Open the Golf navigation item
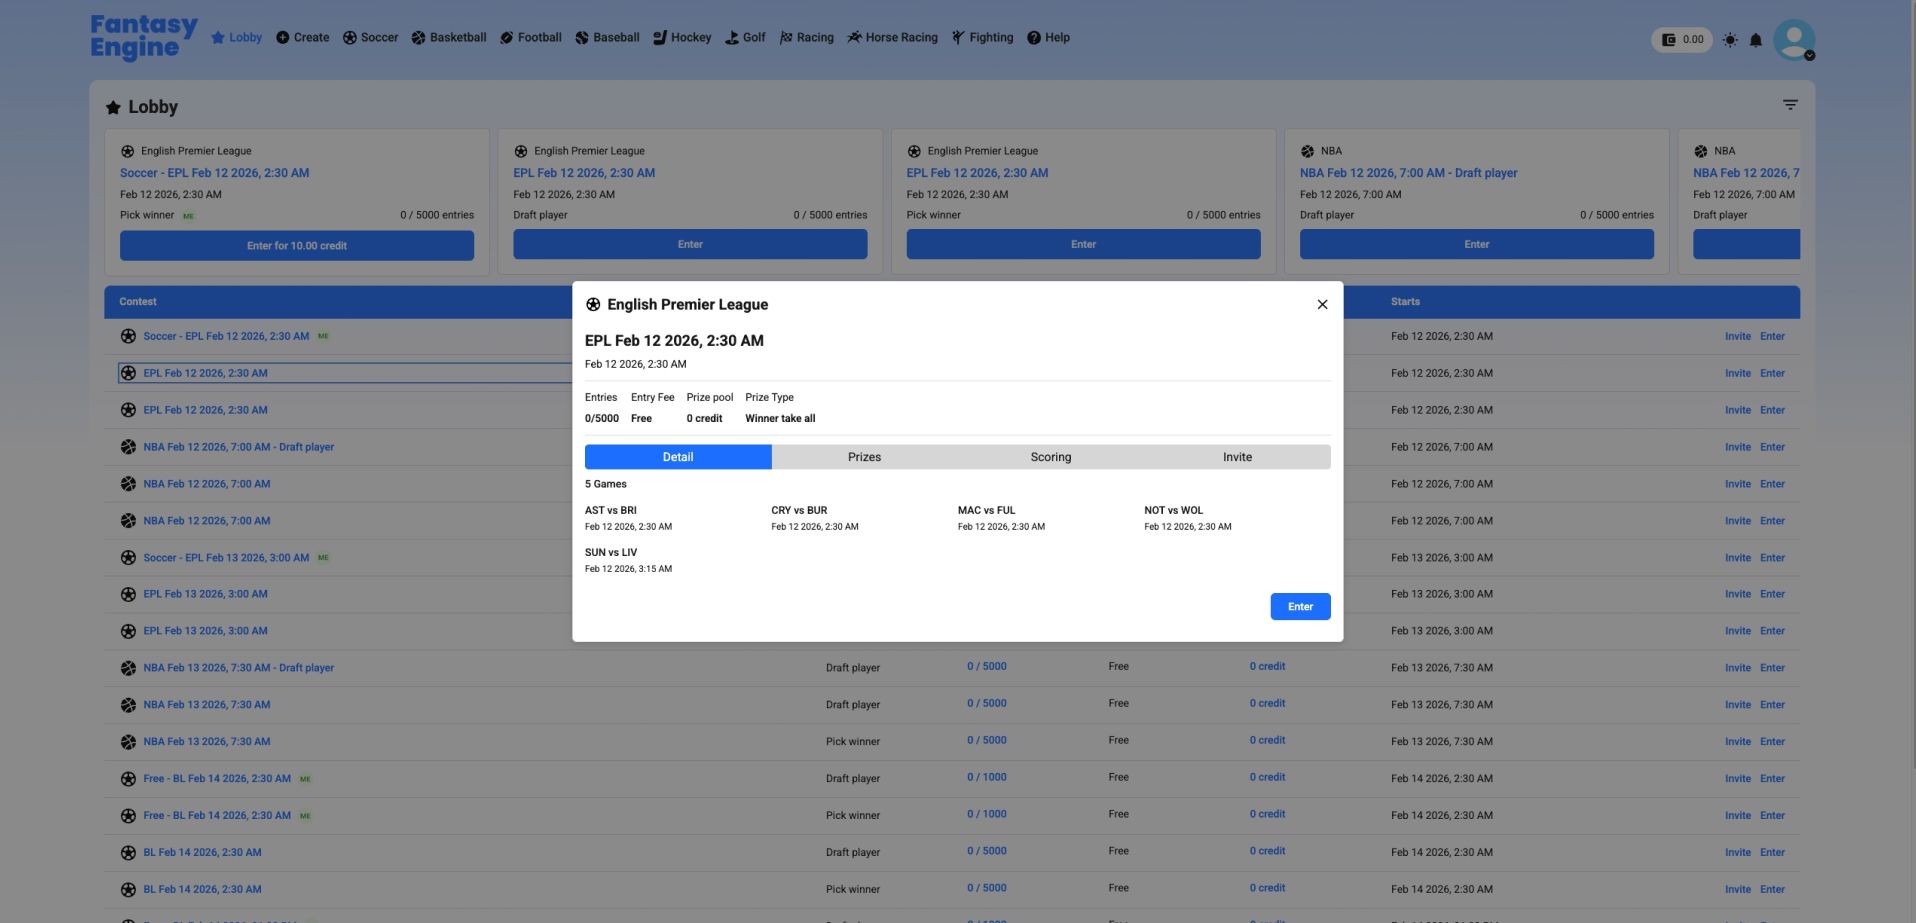1916x923 pixels. pos(745,38)
